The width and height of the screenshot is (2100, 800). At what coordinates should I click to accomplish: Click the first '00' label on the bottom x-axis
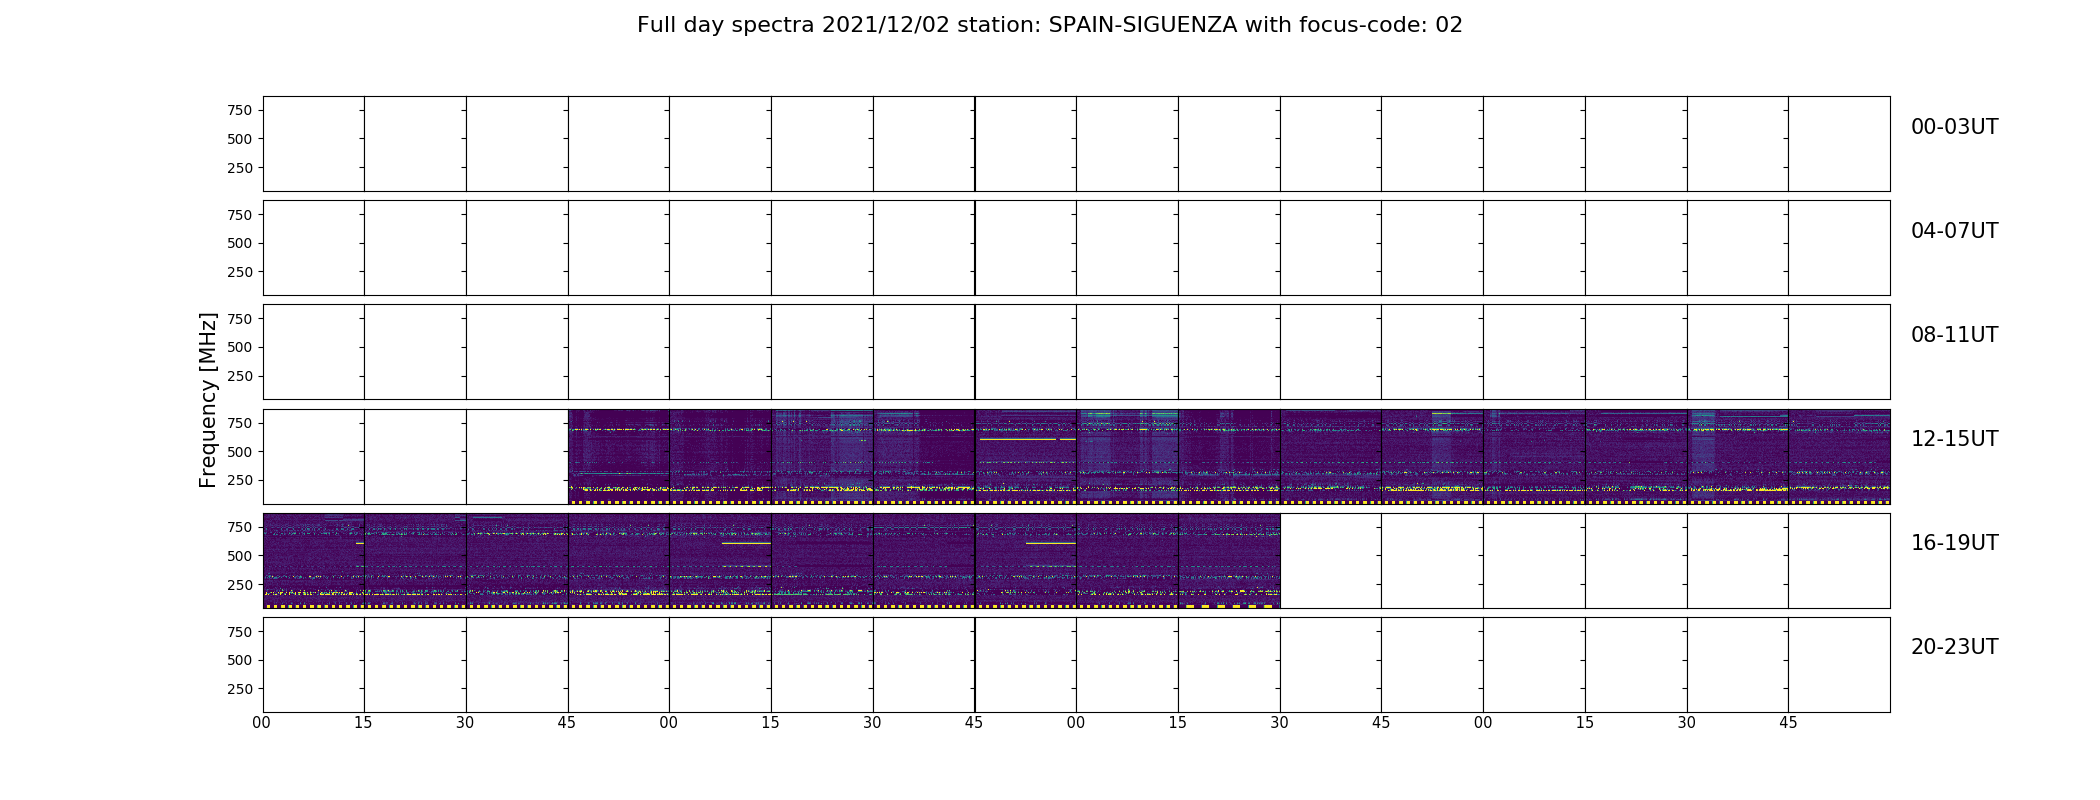coord(262,723)
